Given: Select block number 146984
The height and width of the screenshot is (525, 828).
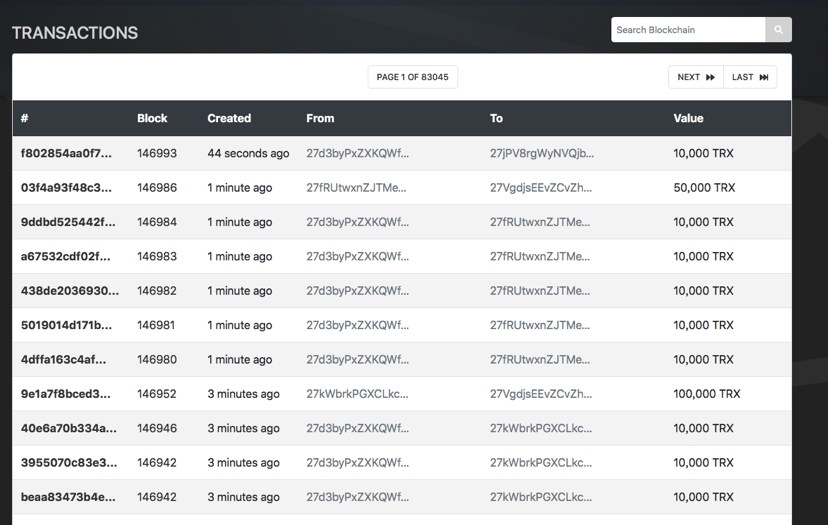Looking at the screenshot, I should (x=157, y=222).
